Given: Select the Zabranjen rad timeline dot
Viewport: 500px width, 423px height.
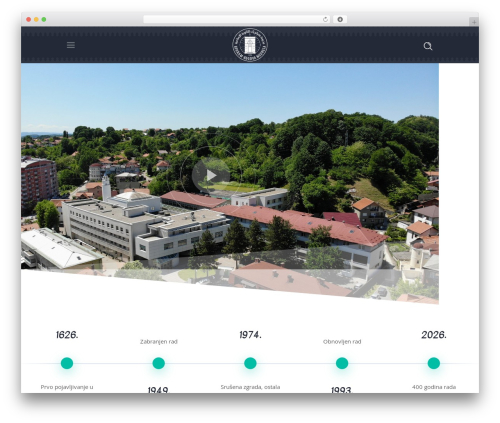Looking at the screenshot, I should pyautogui.click(x=159, y=363).
